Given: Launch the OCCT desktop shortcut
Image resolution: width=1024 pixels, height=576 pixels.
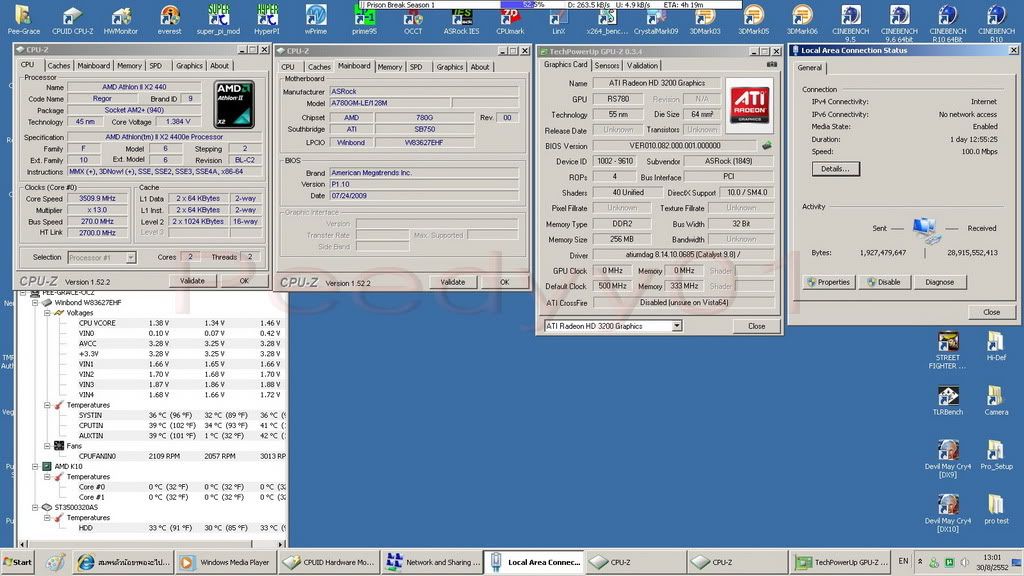Looking at the screenshot, I should pos(413,20).
